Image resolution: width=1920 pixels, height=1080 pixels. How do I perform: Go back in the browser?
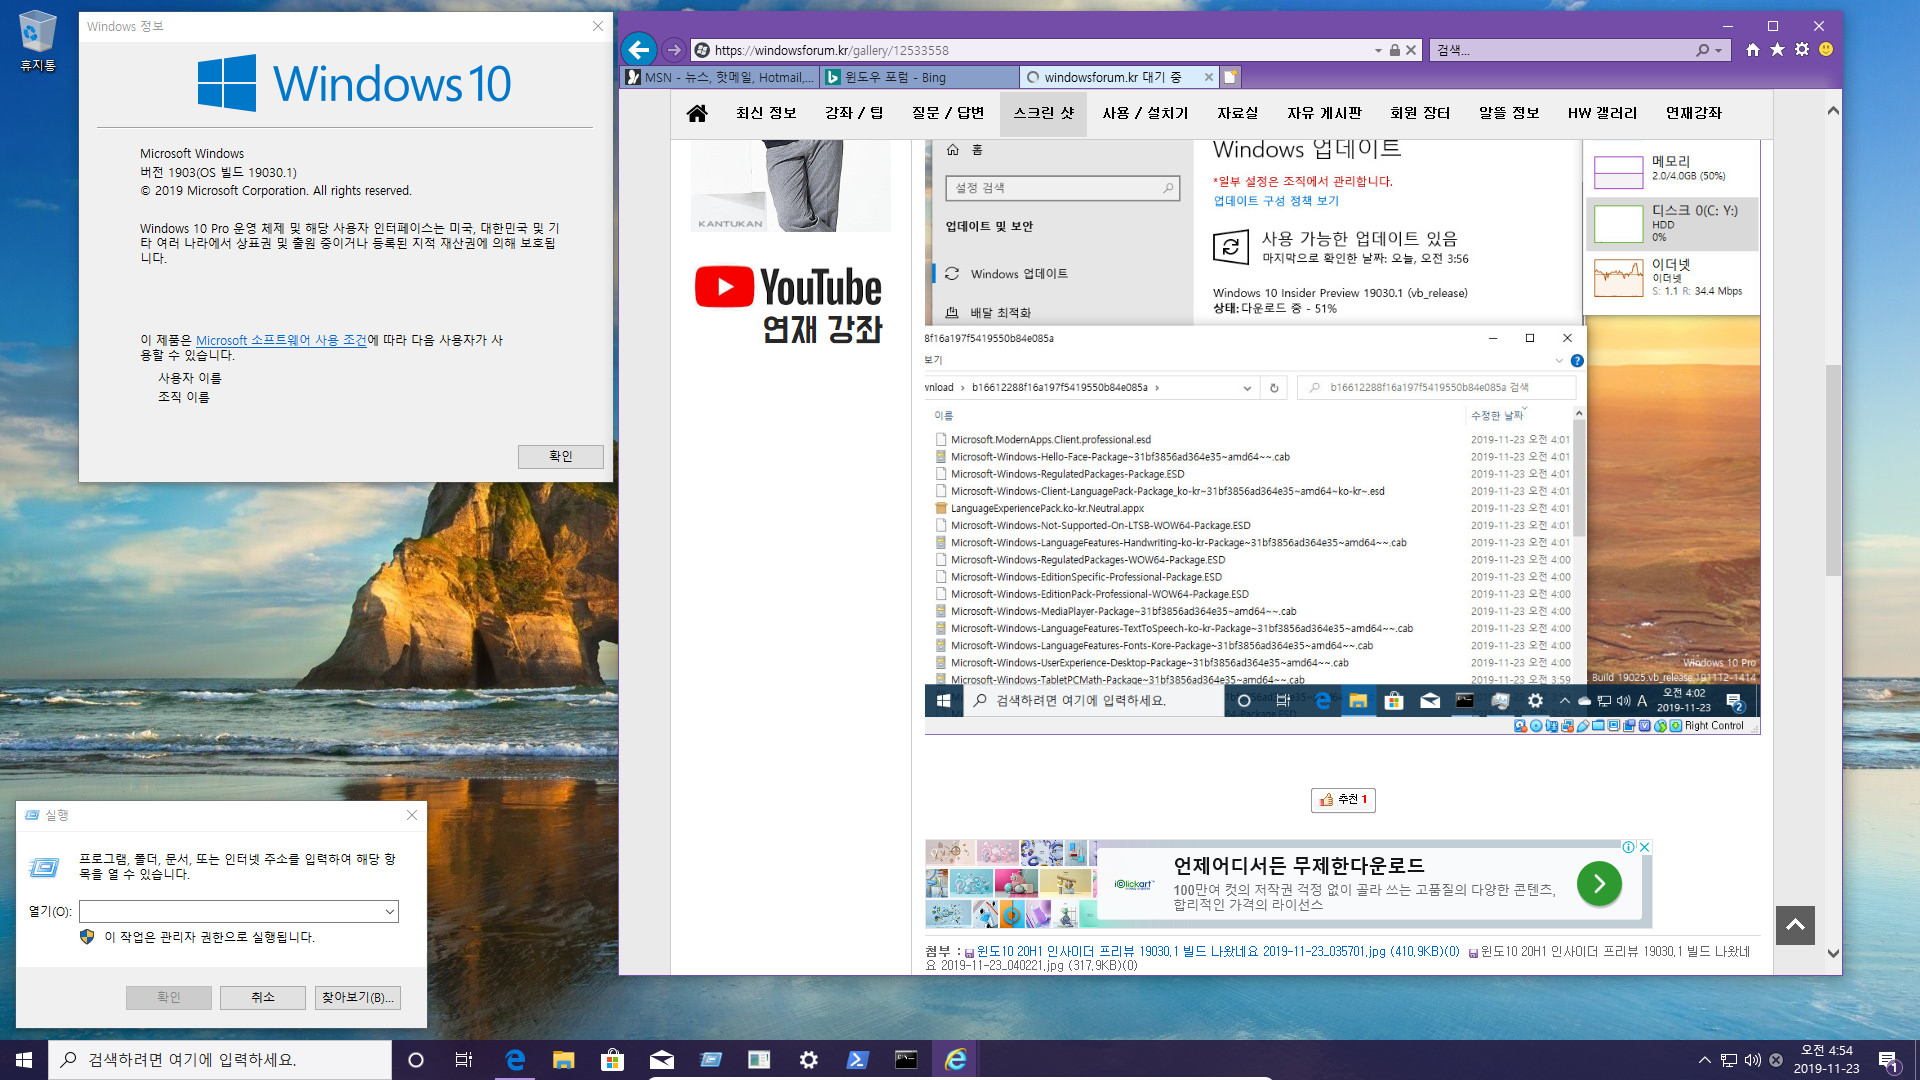tap(639, 49)
